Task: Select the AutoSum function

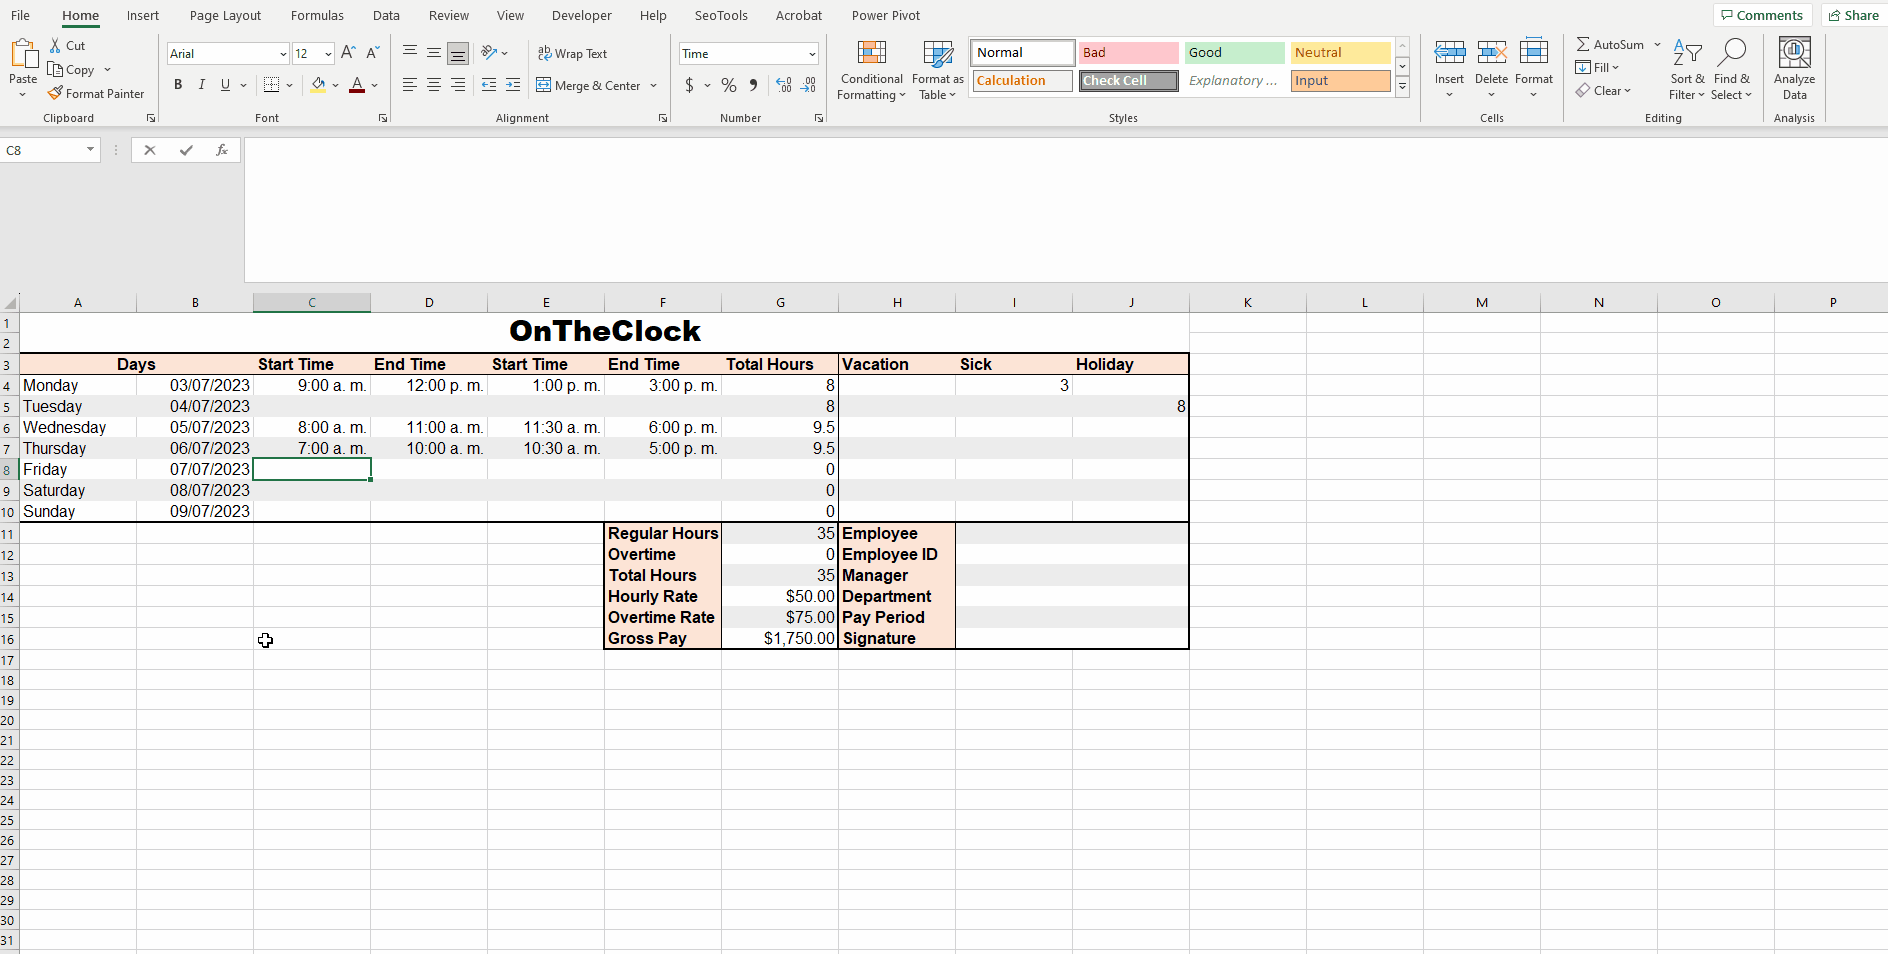Action: 1612,44
